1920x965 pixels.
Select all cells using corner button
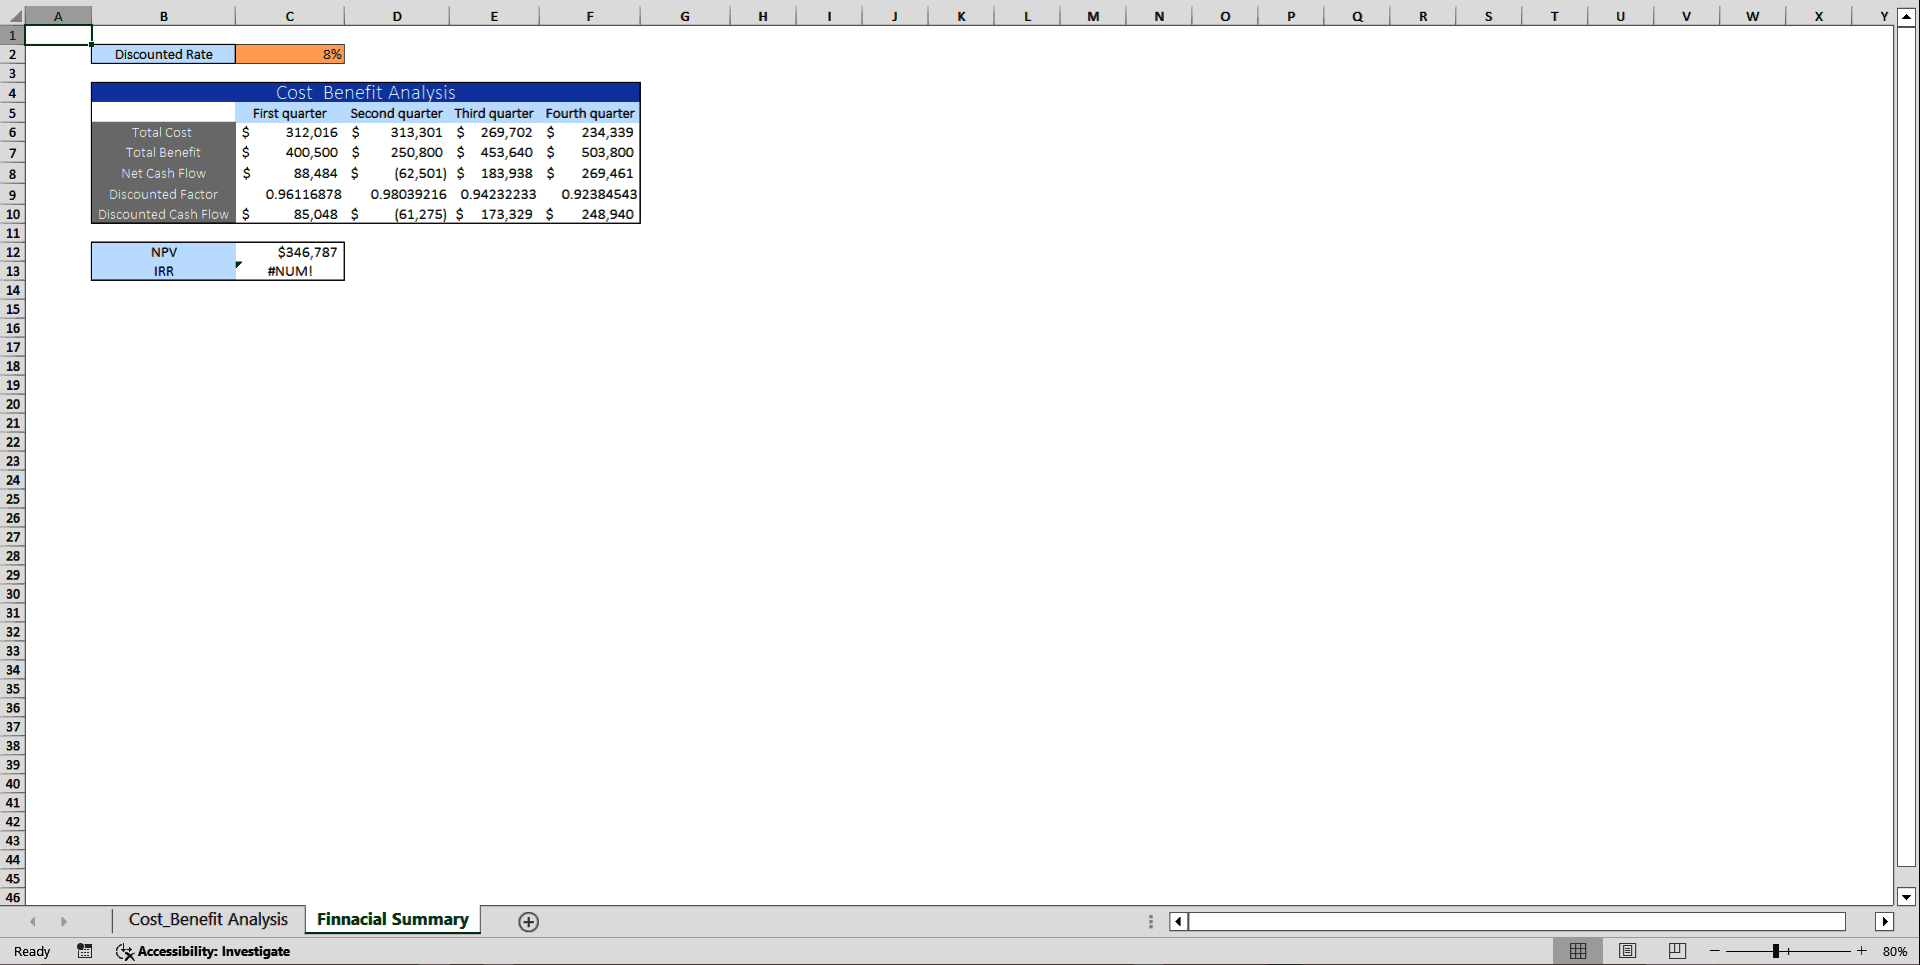pyautogui.click(x=12, y=15)
